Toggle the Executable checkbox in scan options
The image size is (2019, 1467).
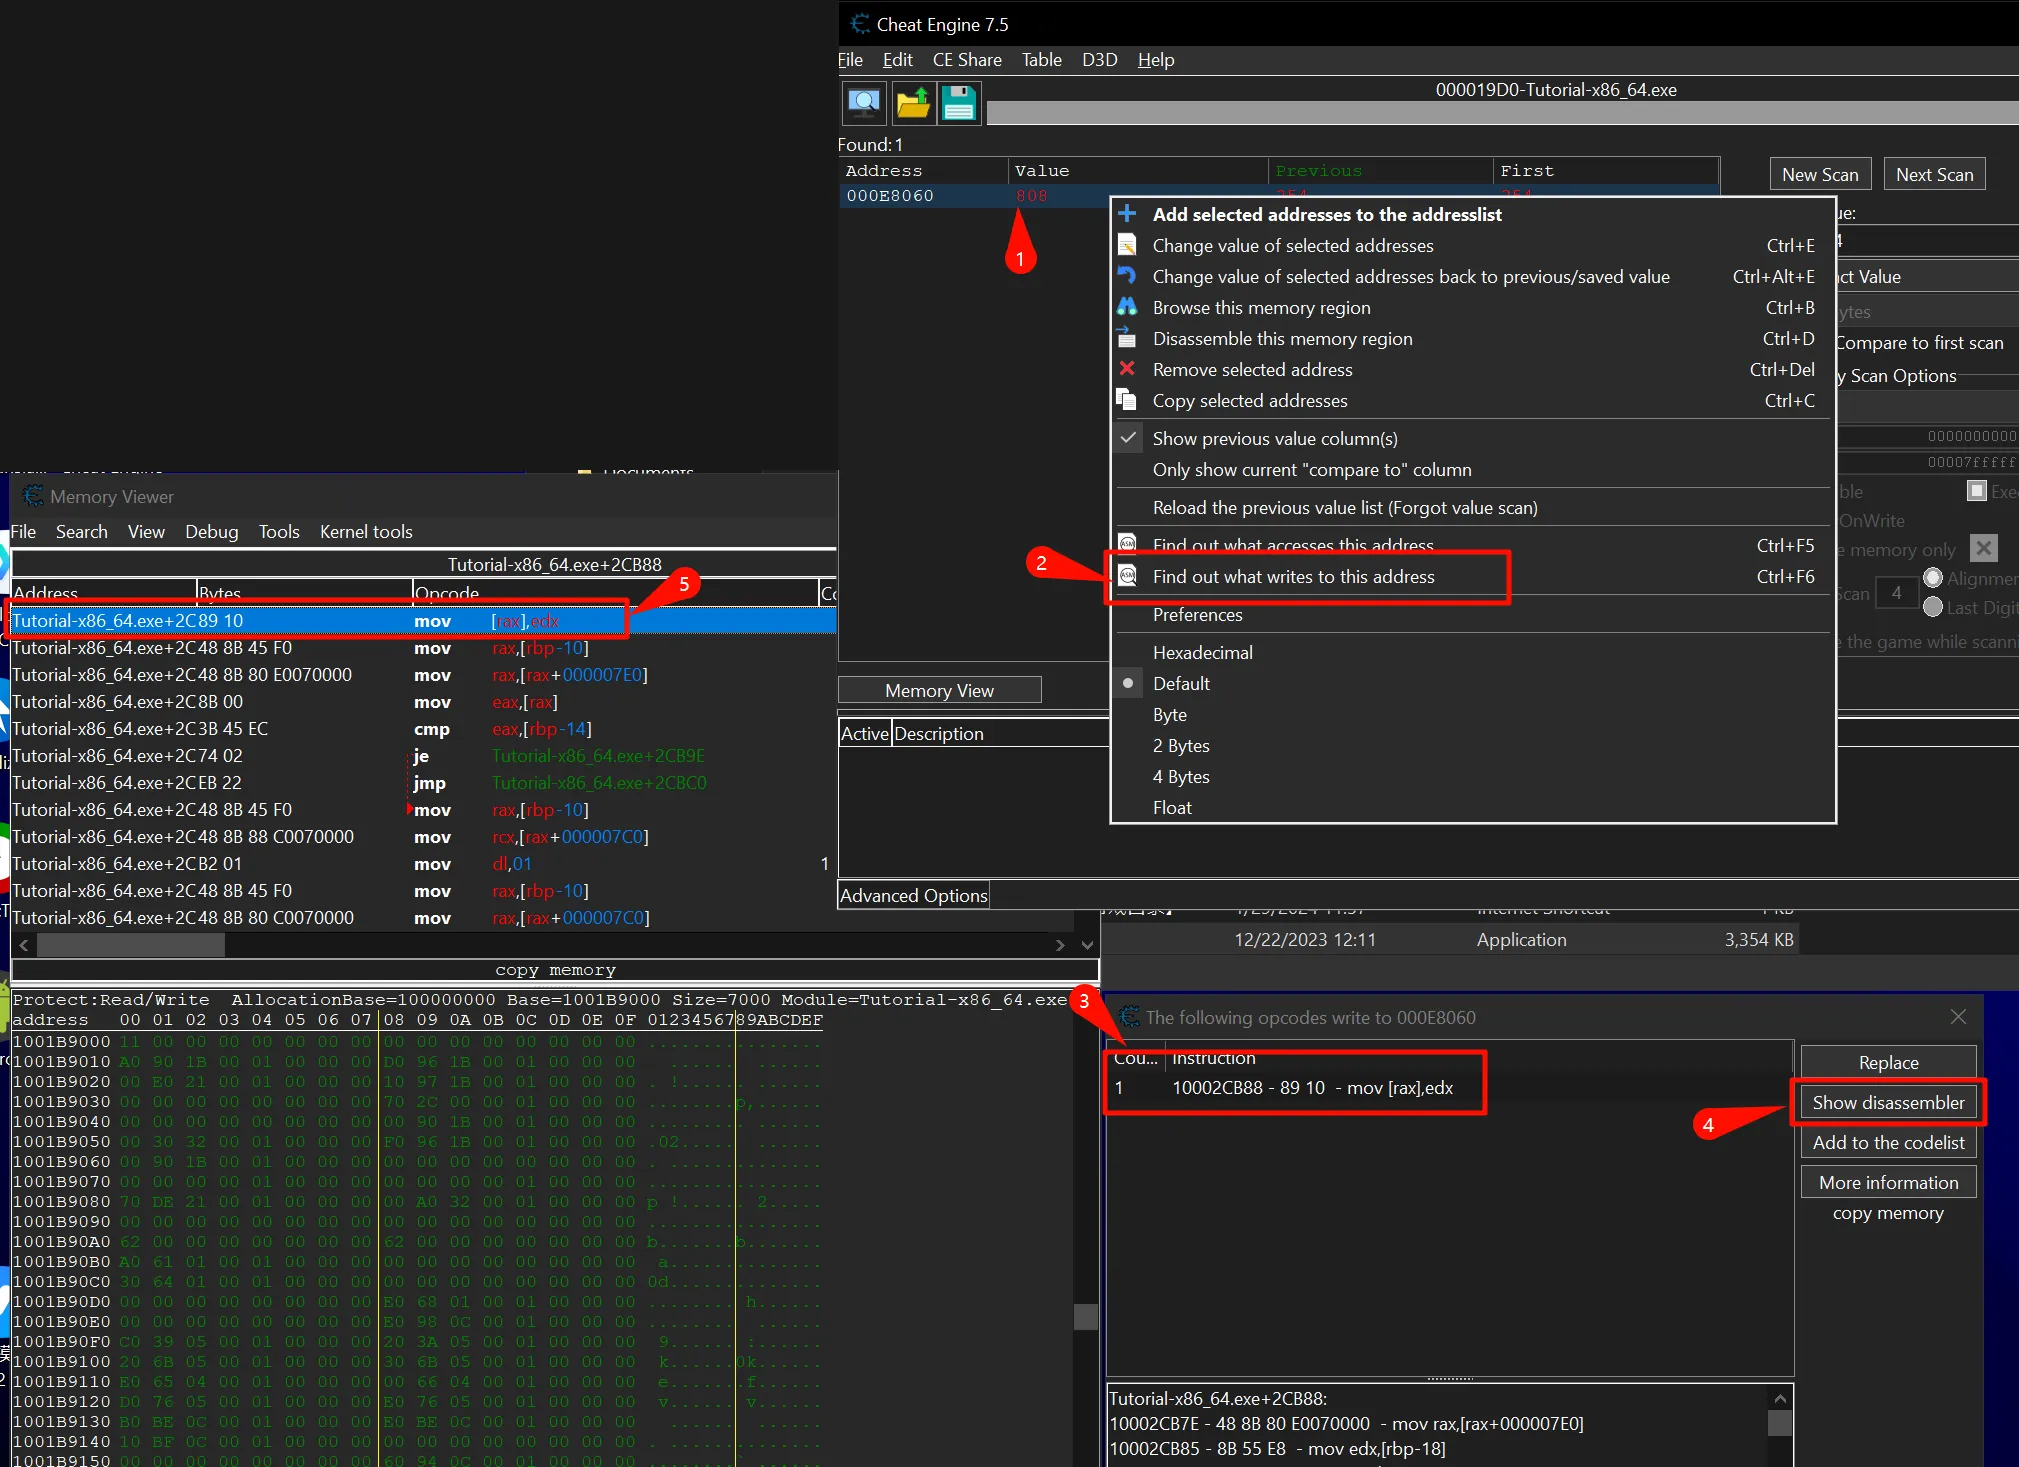tap(1976, 491)
